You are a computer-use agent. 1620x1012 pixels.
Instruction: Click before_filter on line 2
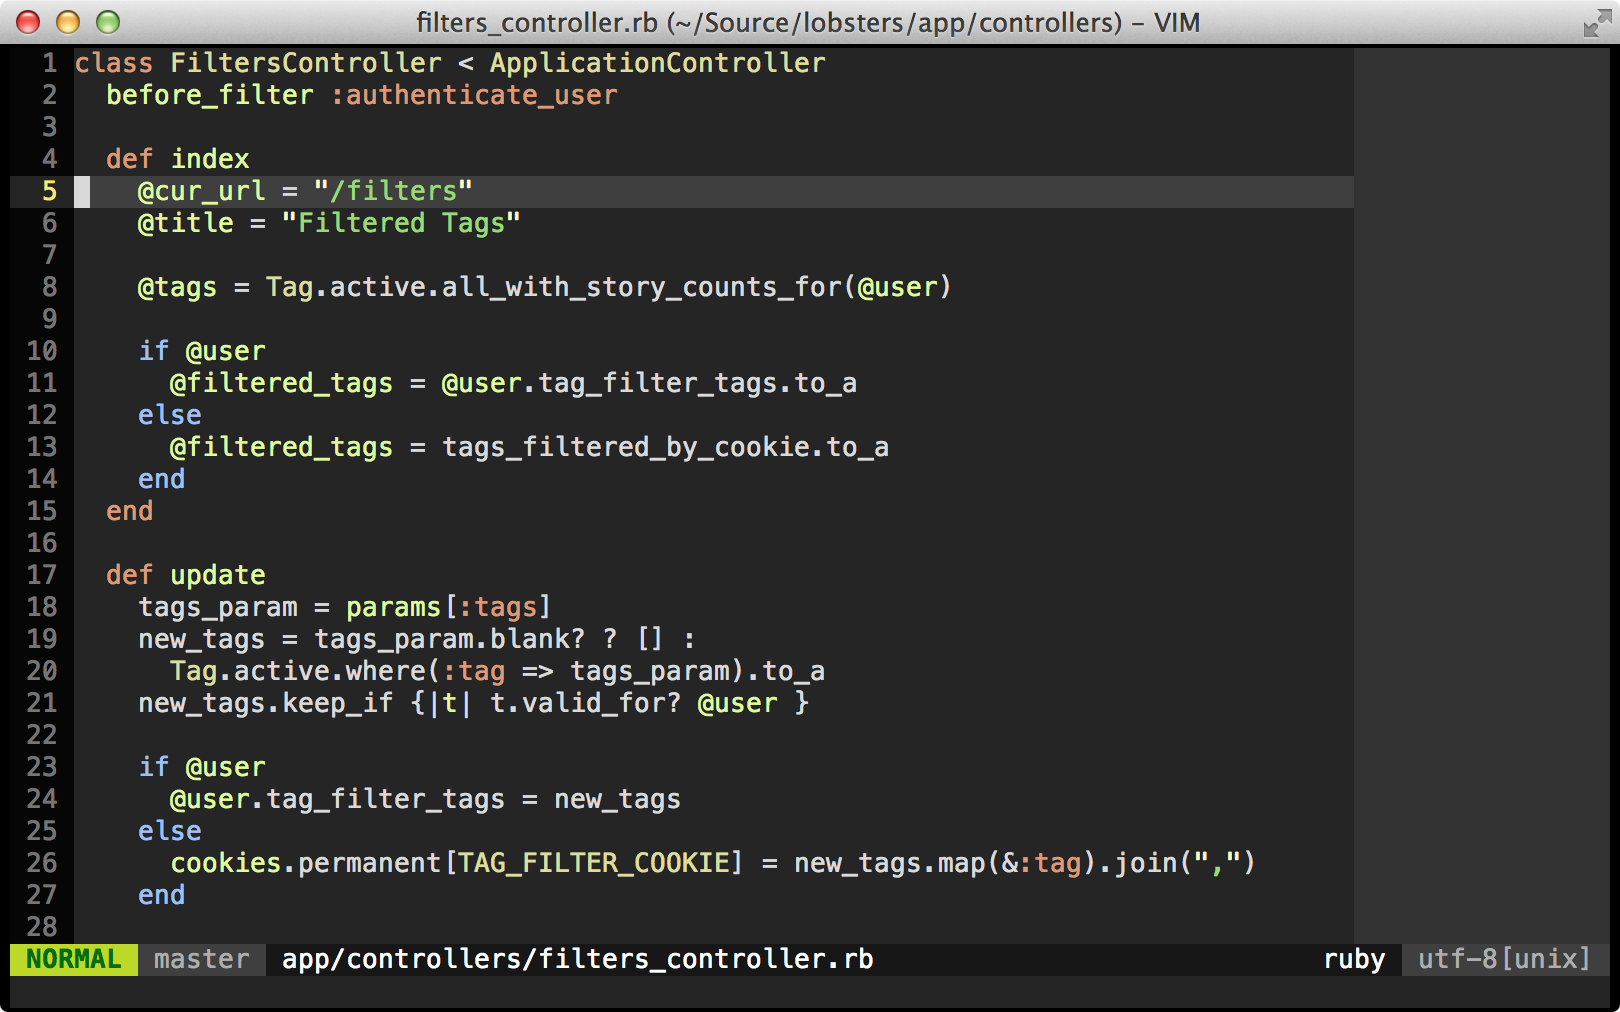210,95
